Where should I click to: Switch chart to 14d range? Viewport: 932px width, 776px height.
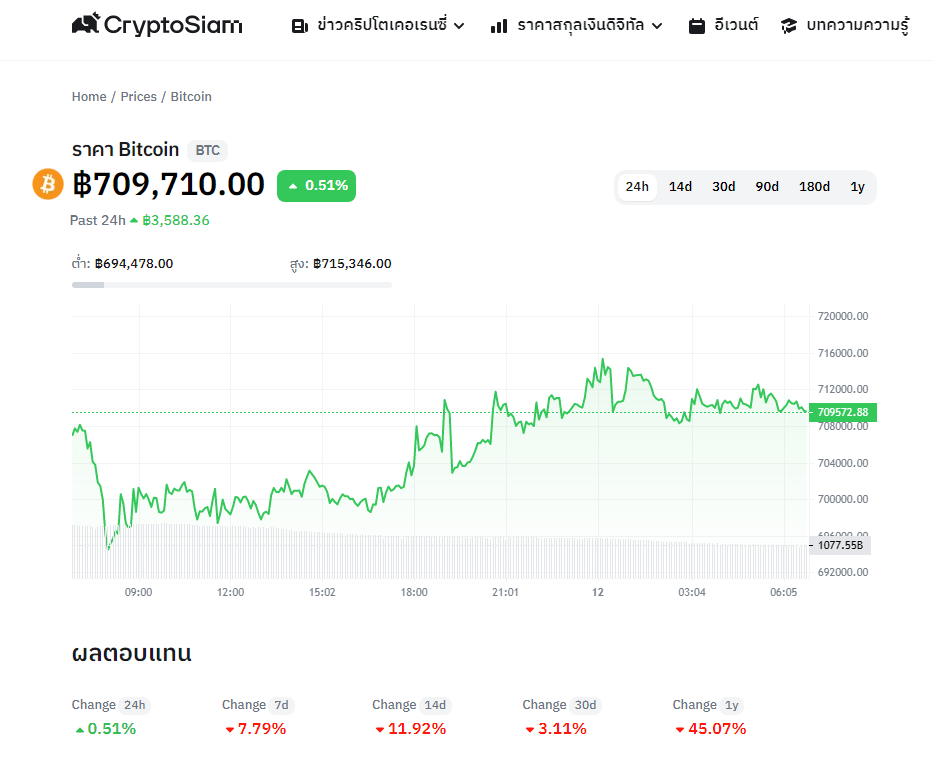coord(681,187)
